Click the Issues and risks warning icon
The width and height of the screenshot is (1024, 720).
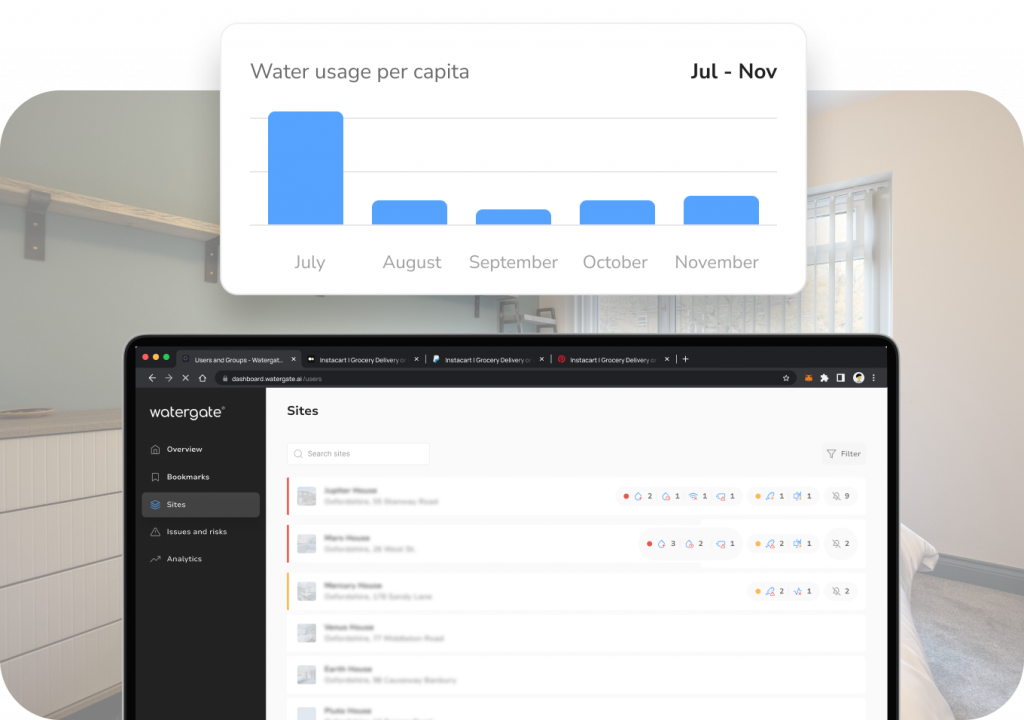155,532
